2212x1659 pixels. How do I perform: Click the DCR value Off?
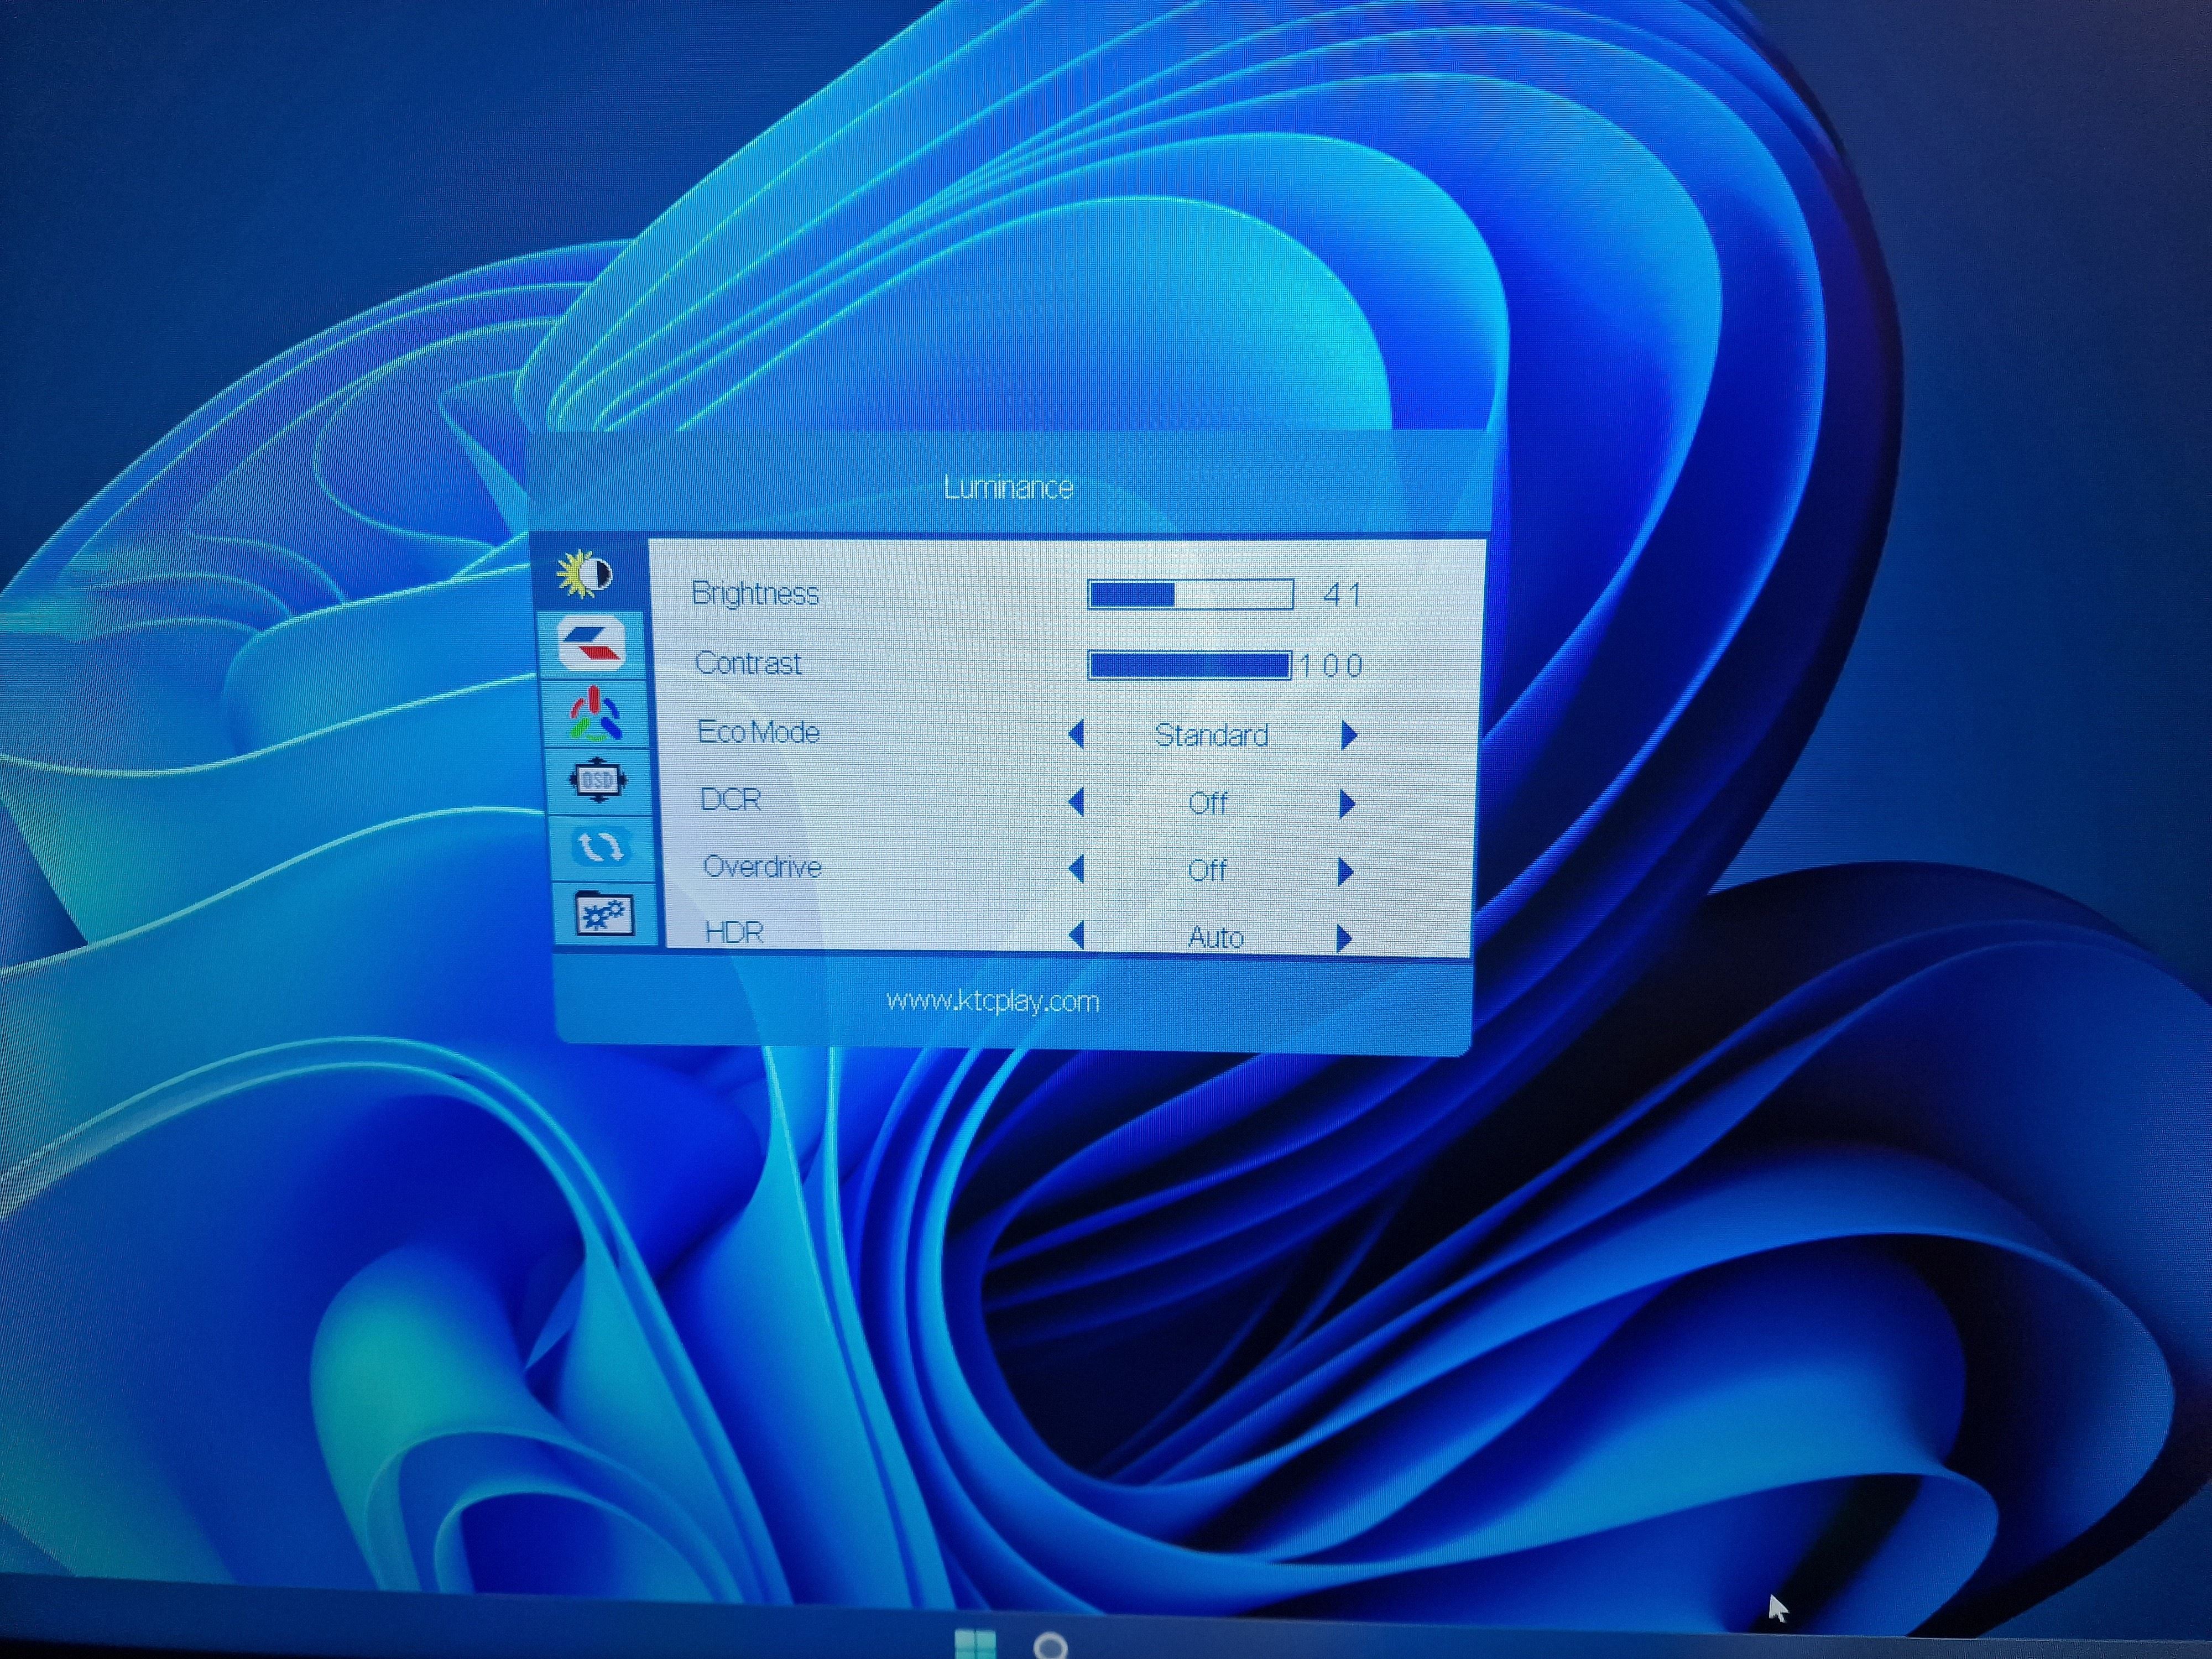click(1208, 803)
